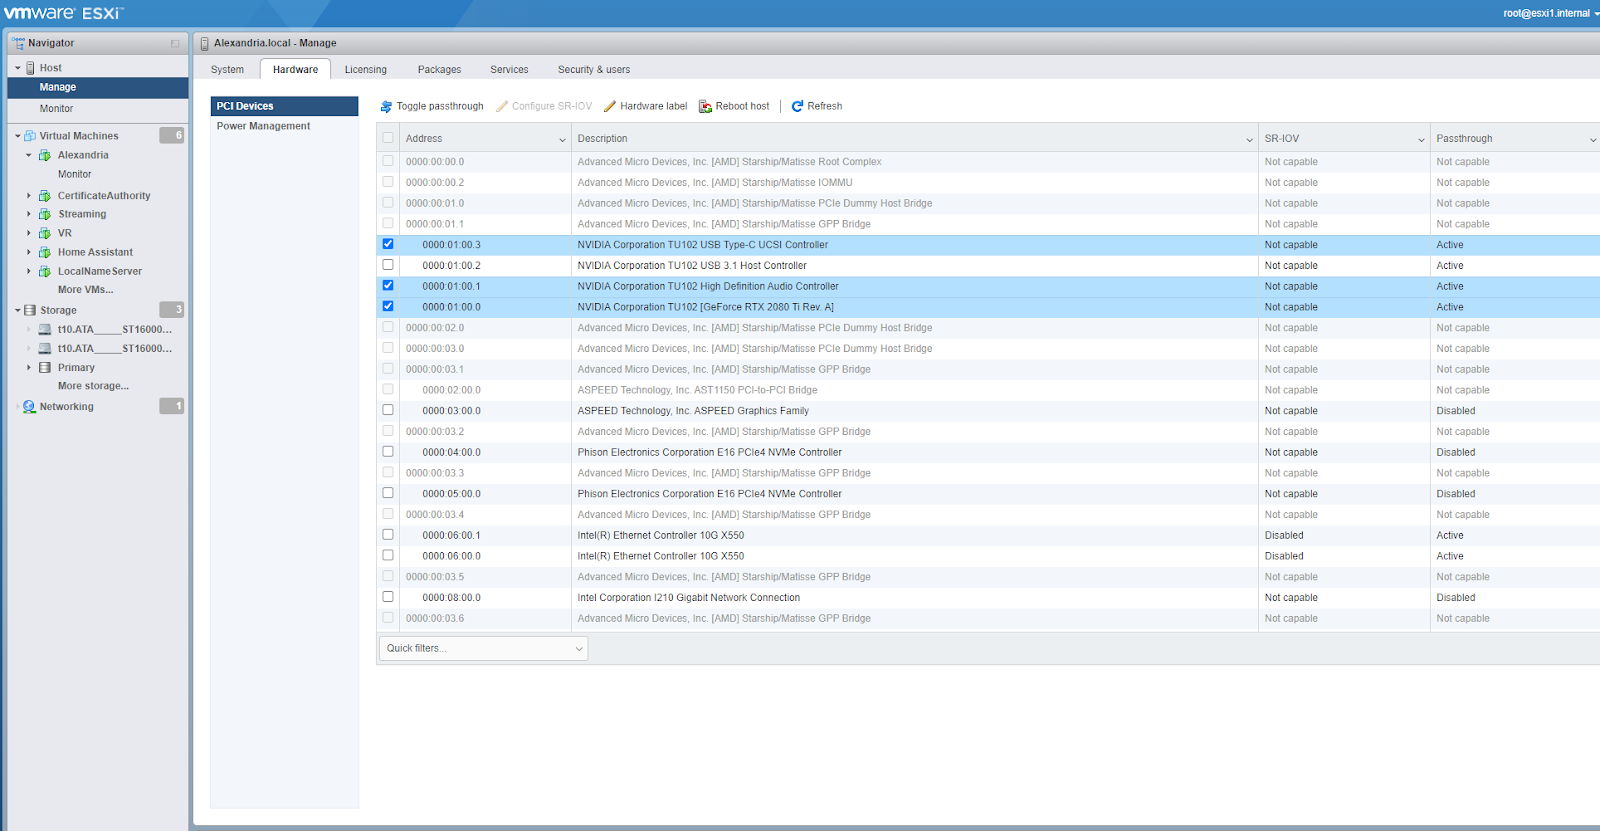Screen dimensions: 1600x831
Task: Uncheck the GeForce RTX 2080 Ti checkbox
Action: (x=388, y=307)
